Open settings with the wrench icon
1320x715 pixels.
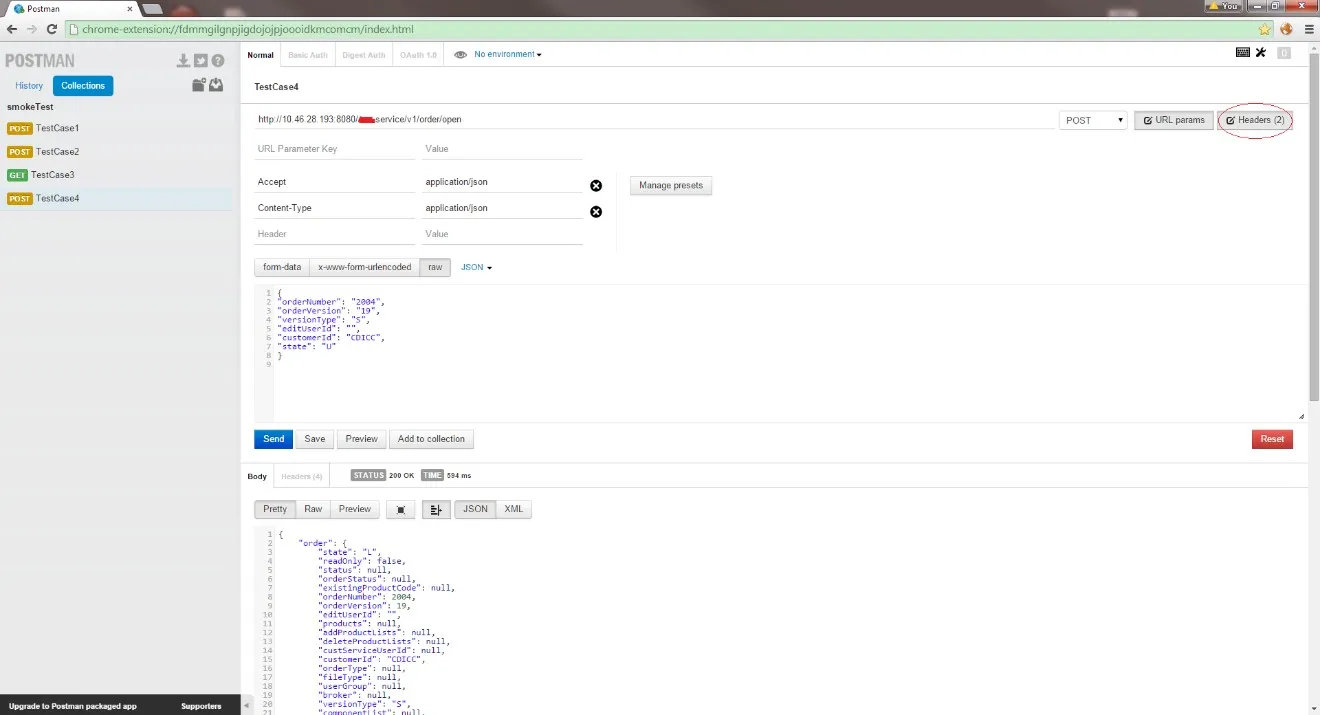tap(1261, 53)
